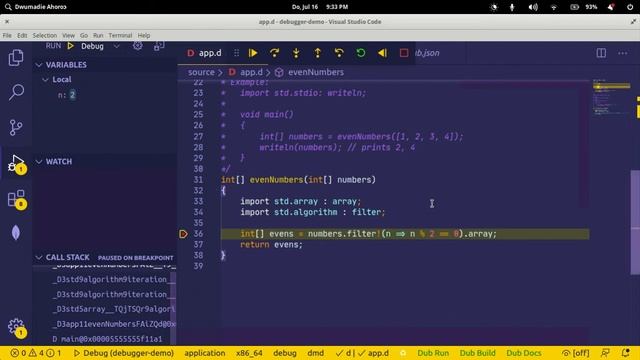
Task: Open the Selection menu
Action: coord(44,36)
